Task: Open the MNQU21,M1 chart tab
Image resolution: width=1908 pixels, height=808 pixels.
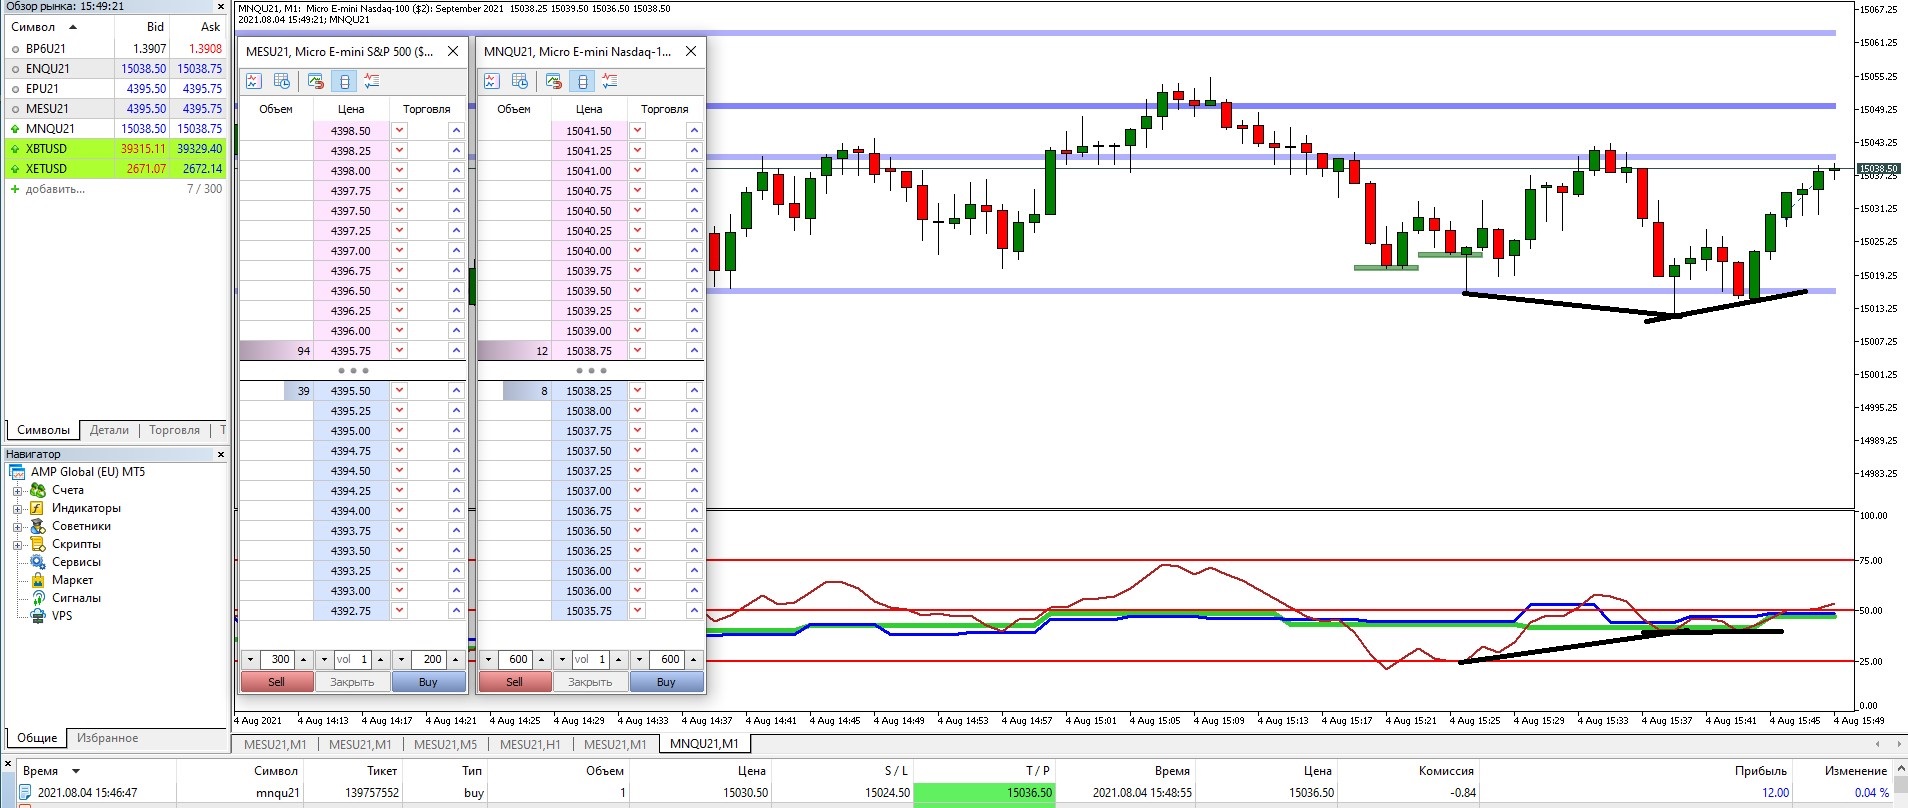Action: point(704,744)
